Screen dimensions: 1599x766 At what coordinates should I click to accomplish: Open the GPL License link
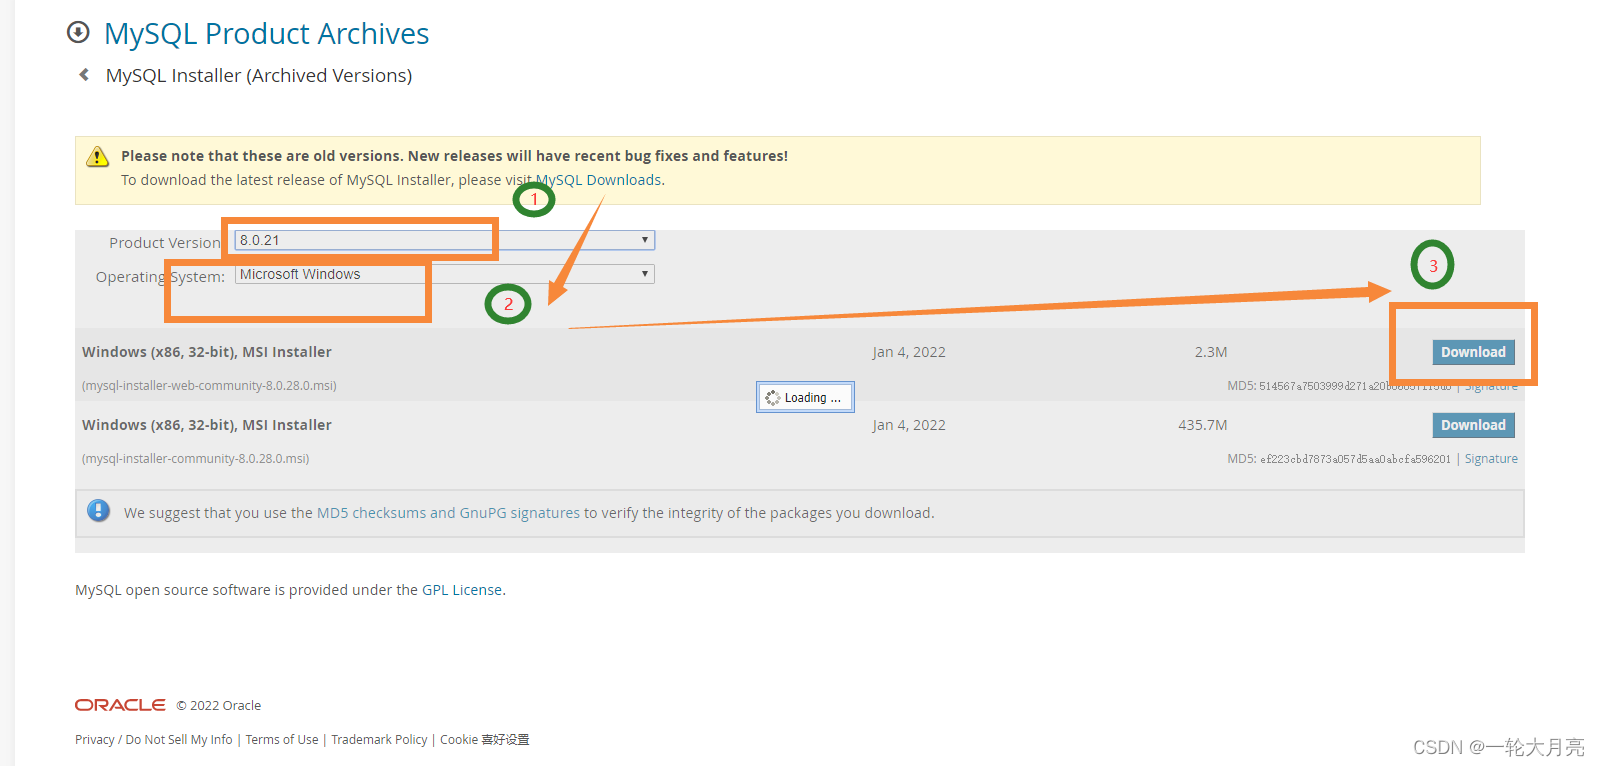coord(462,590)
